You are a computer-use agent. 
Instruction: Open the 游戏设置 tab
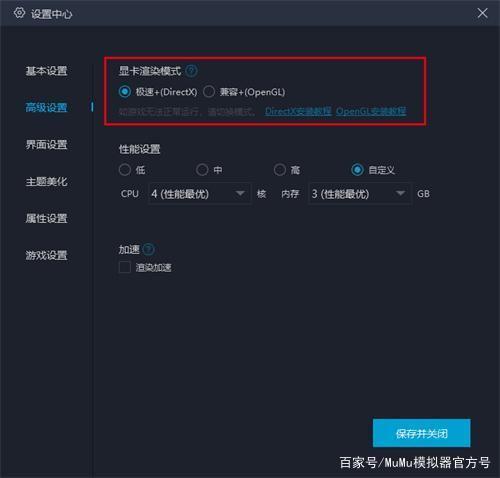pyautogui.click(x=46, y=255)
